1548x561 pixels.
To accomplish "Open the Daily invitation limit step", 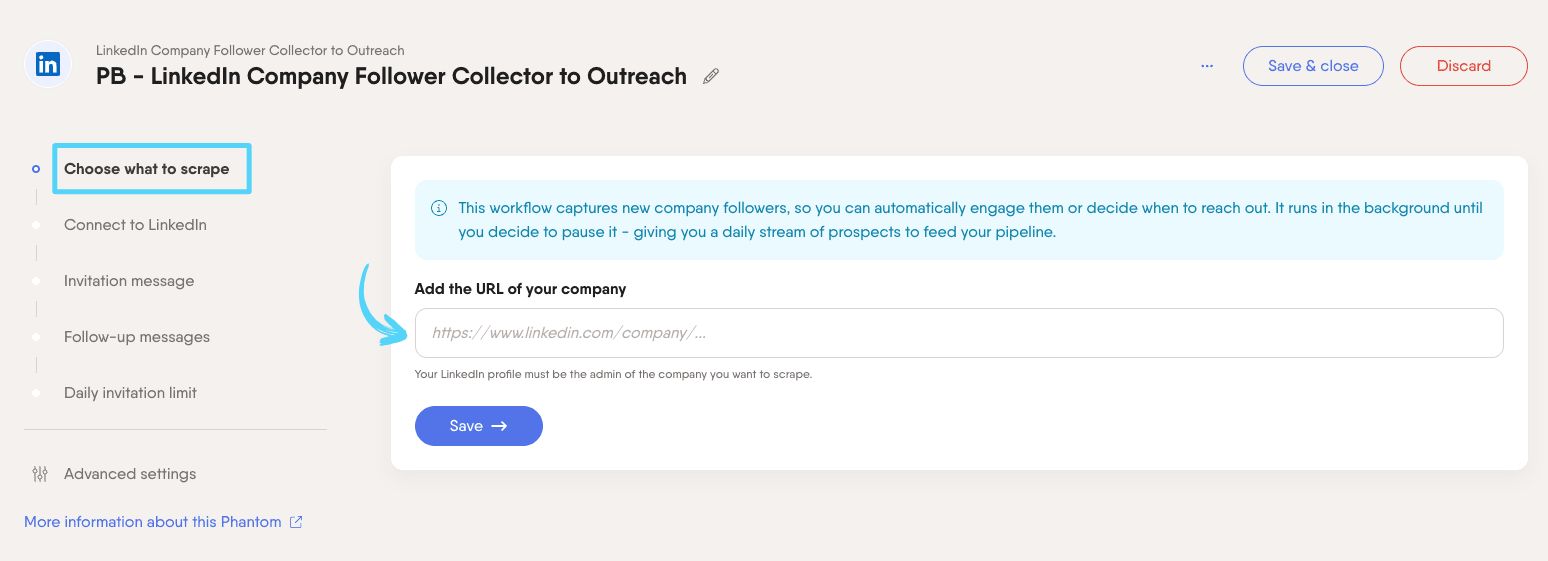I will tap(130, 393).
